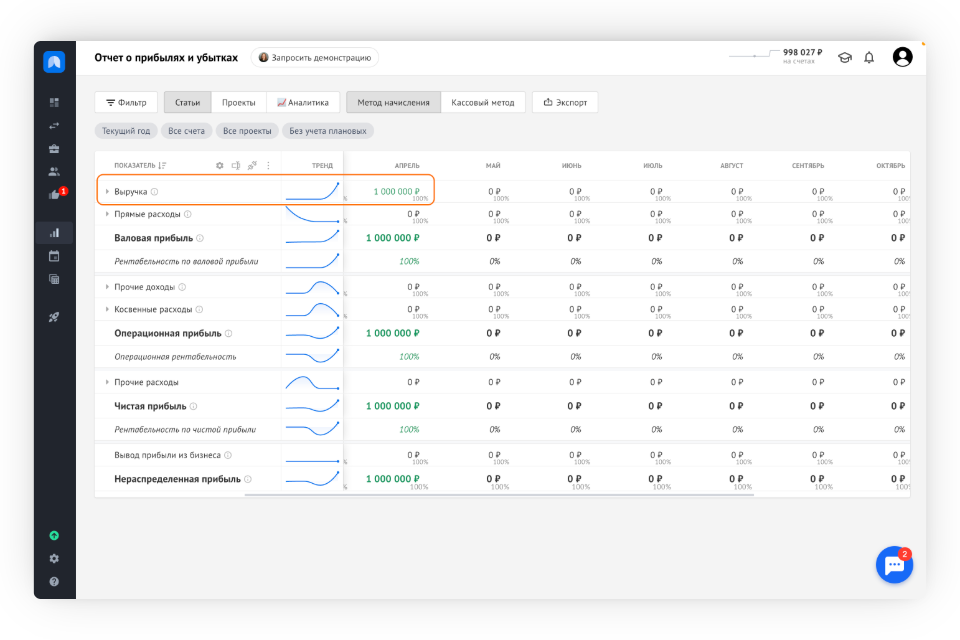
Task: Click info icon next to Нераспределенная прибыль
Action: 248,480
